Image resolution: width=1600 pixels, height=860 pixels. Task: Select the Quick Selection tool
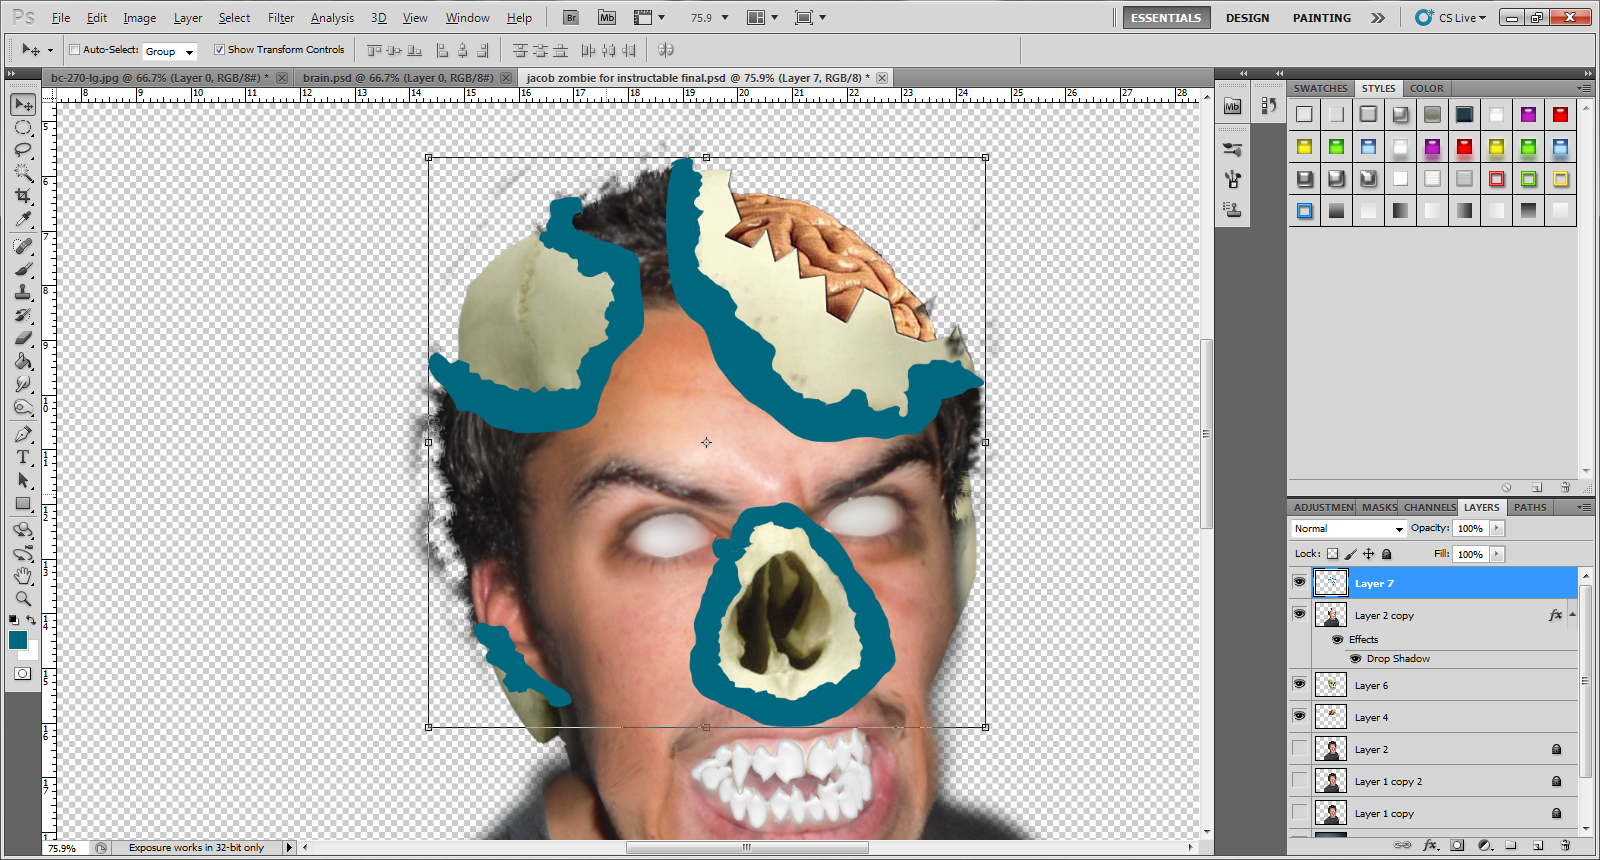23,173
